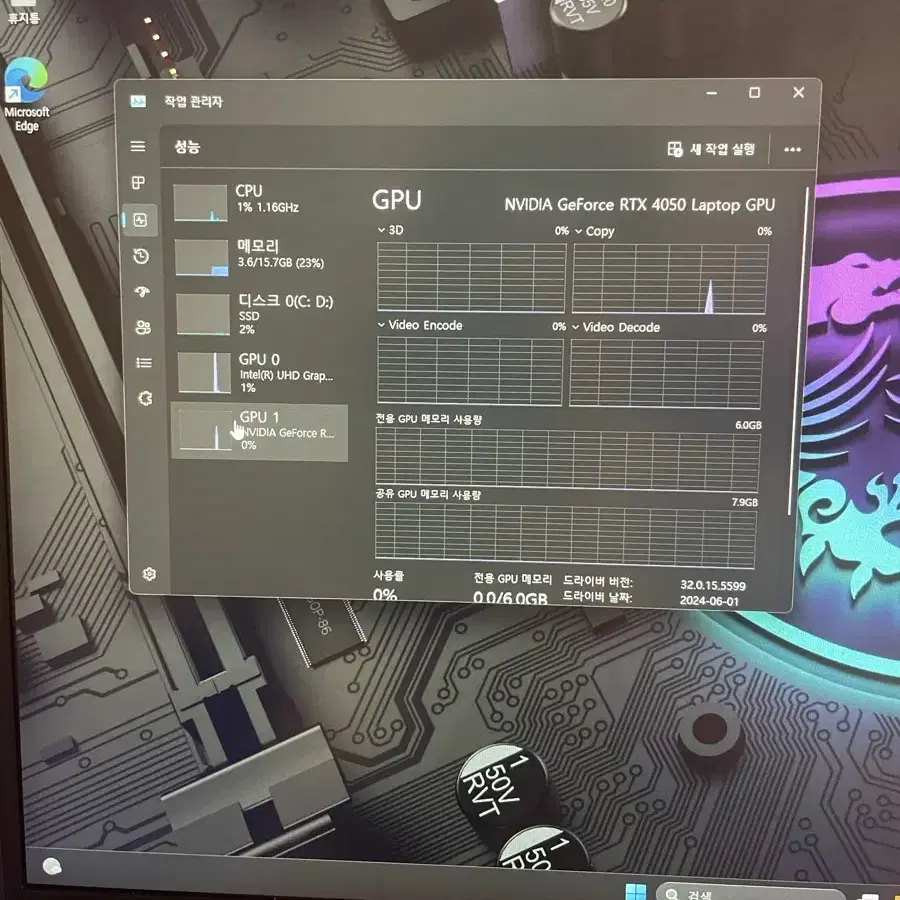Click the Task Manager title bar app icon

pos(138,102)
